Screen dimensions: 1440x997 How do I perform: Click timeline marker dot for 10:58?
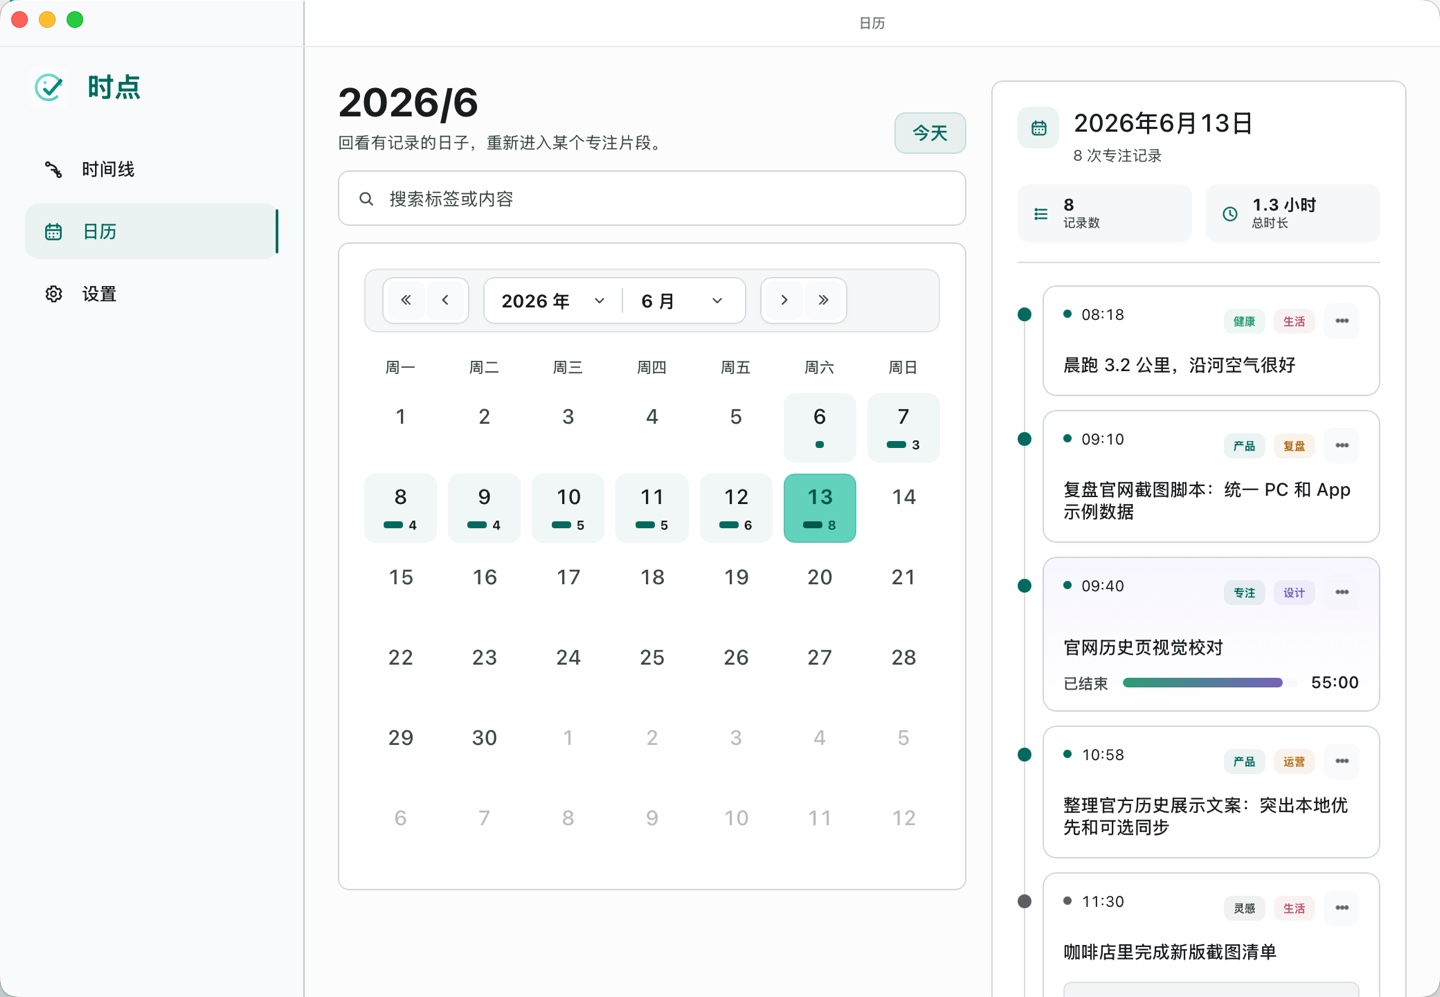point(1024,755)
